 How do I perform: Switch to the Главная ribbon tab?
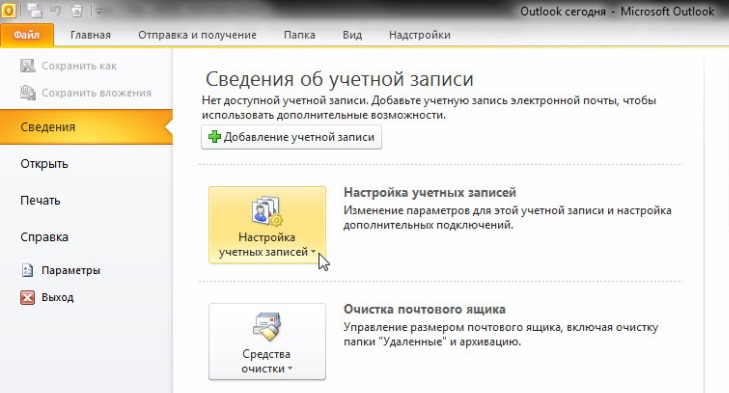coord(91,35)
